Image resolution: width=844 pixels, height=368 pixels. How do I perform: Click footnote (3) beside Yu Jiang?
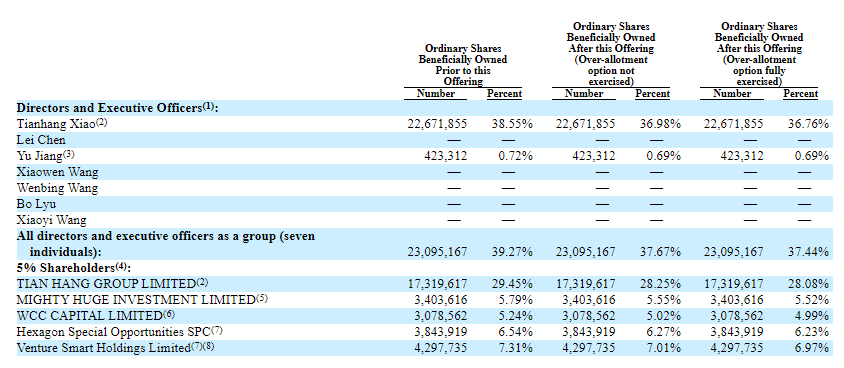coord(69,154)
